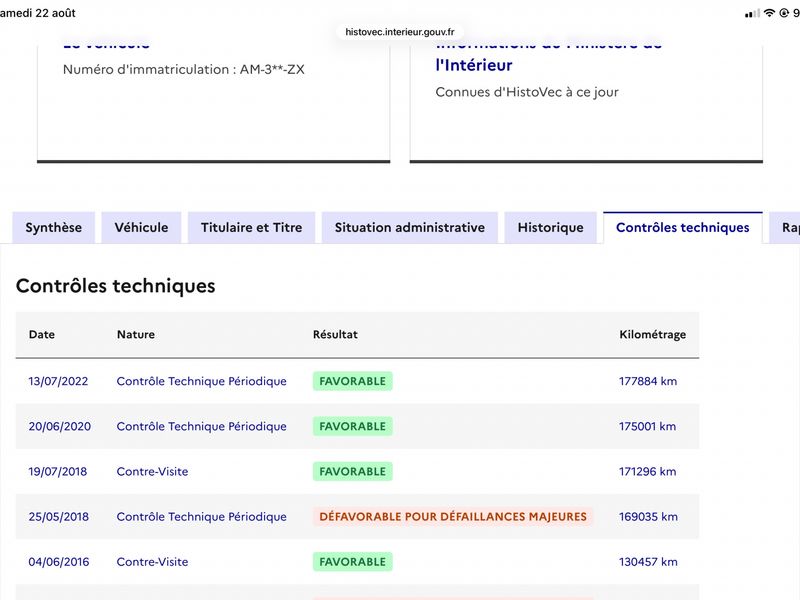Open the Titulaire et Titre tab
The height and width of the screenshot is (600, 800).
[x=252, y=228]
